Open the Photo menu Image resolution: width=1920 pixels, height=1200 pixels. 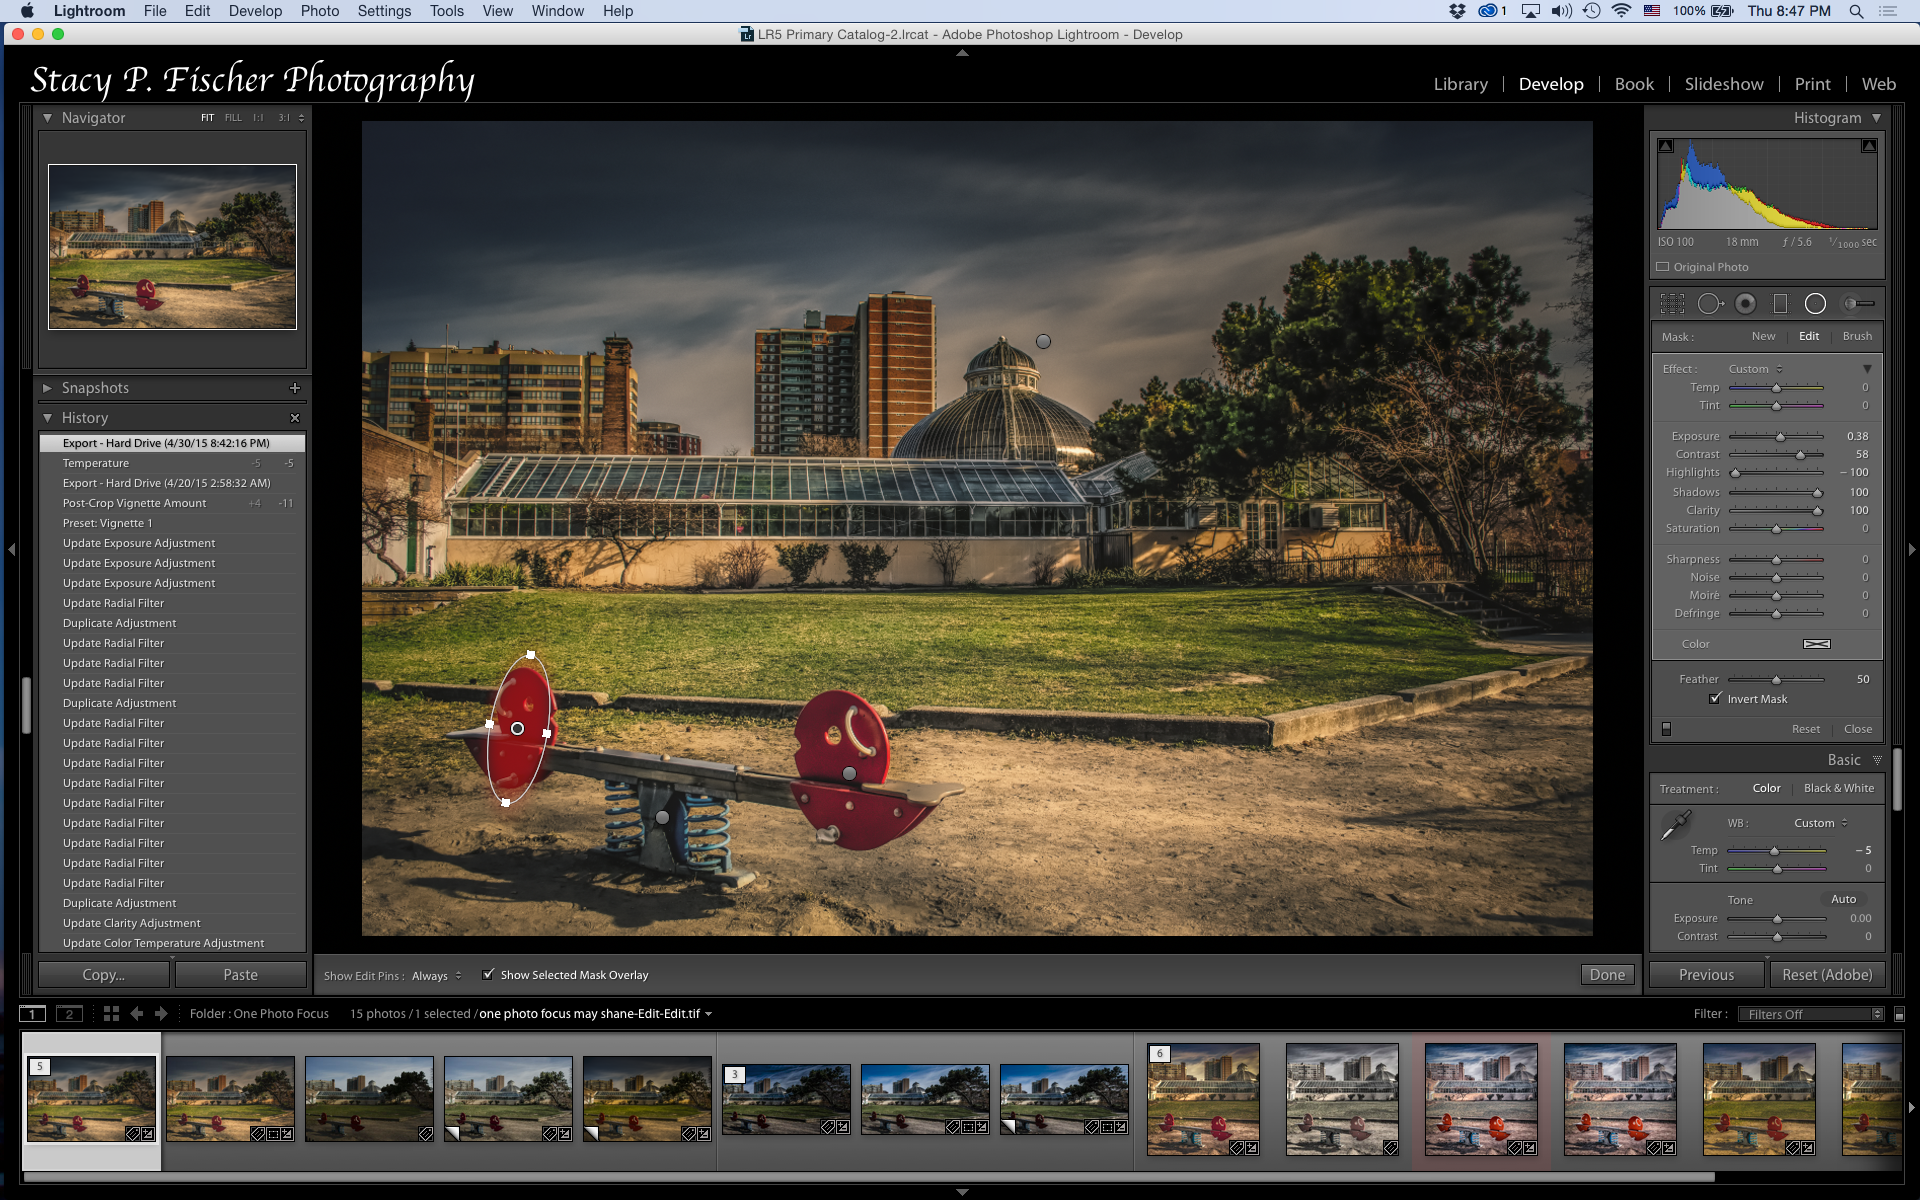click(x=319, y=11)
